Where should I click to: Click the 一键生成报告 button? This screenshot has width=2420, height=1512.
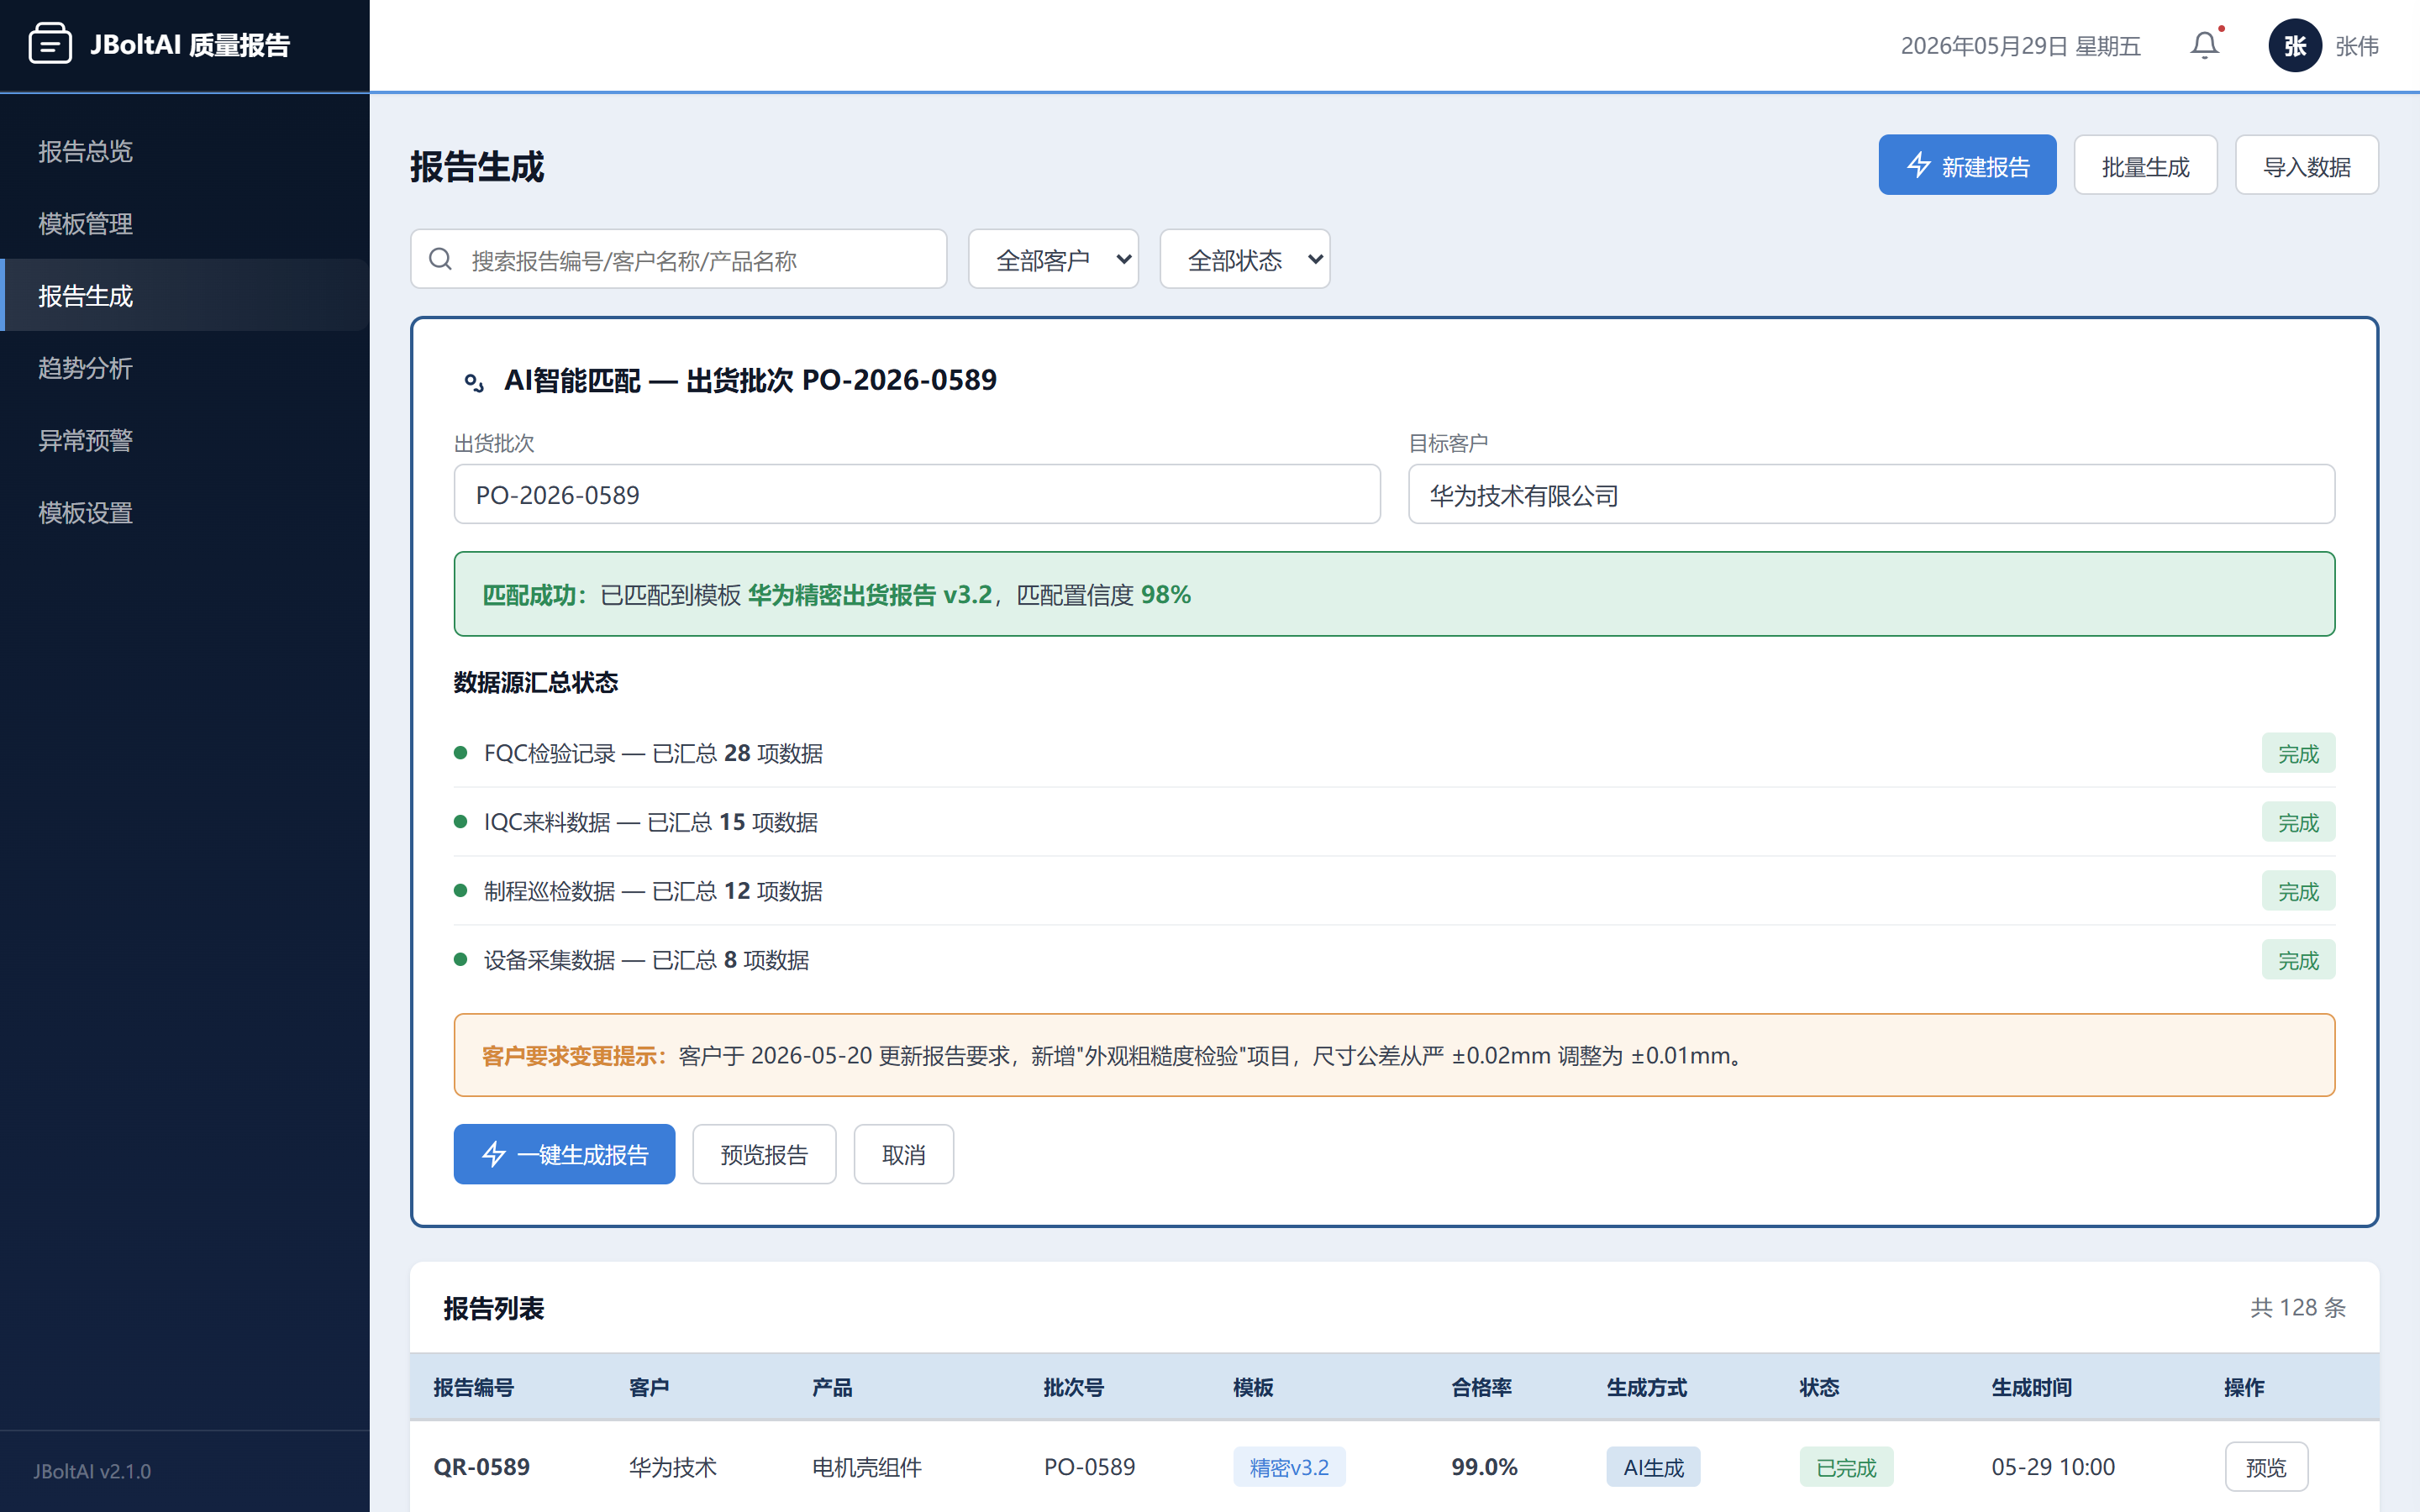[564, 1154]
